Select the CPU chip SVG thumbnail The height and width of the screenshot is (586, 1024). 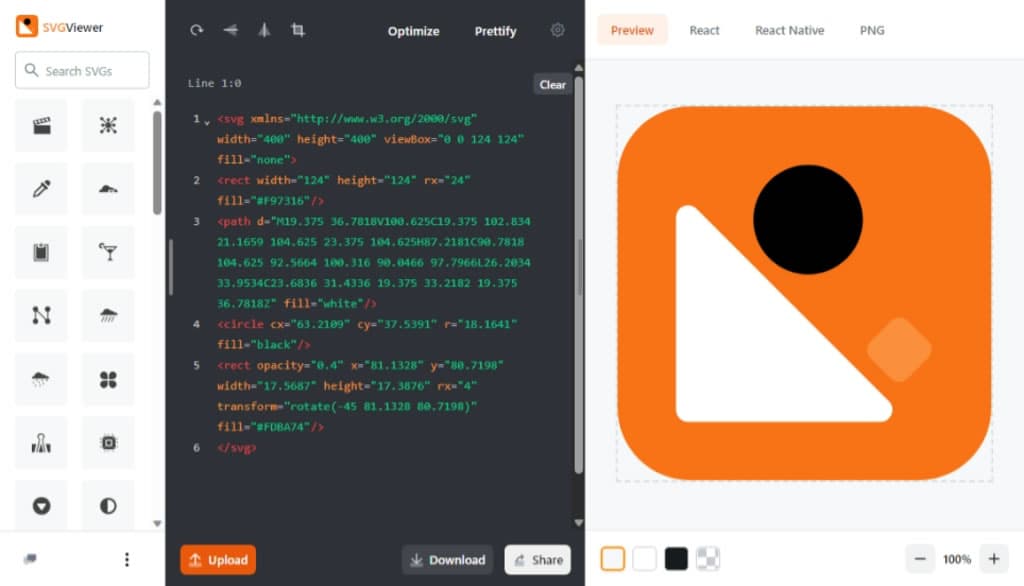[x=108, y=443]
